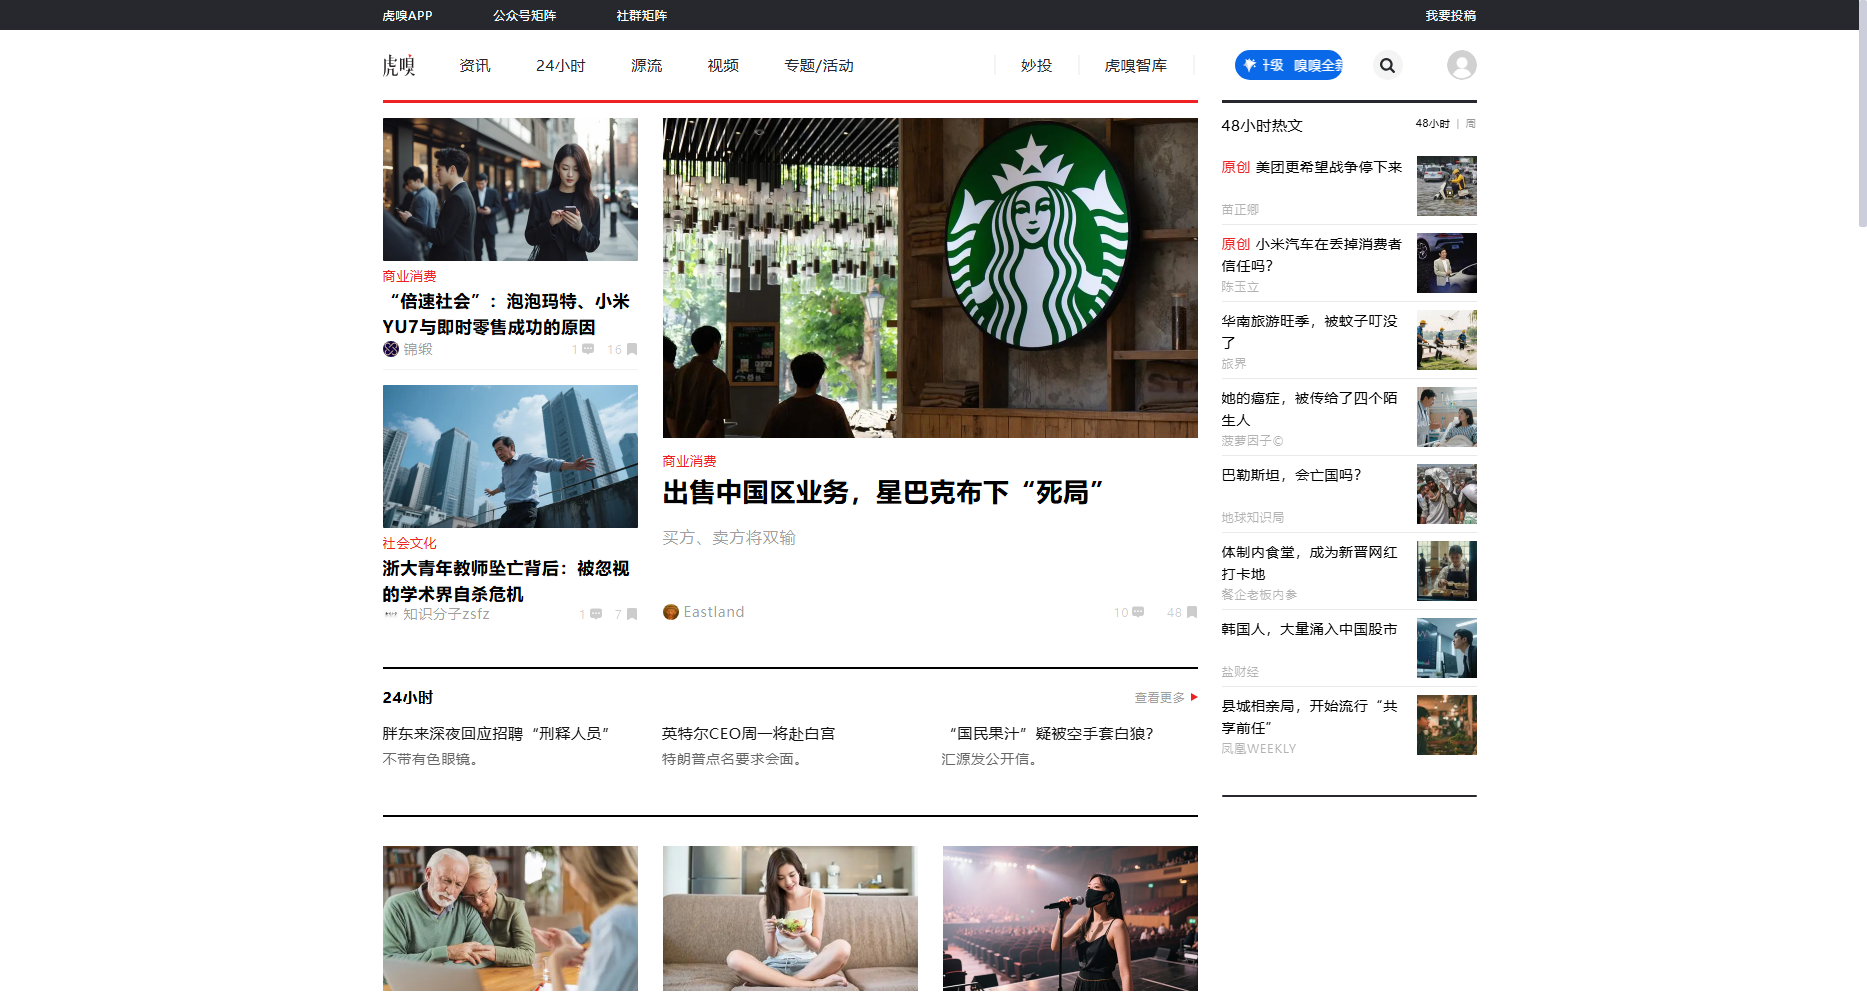Open the search magnifier icon
The width and height of the screenshot is (1867, 999).
click(x=1387, y=65)
